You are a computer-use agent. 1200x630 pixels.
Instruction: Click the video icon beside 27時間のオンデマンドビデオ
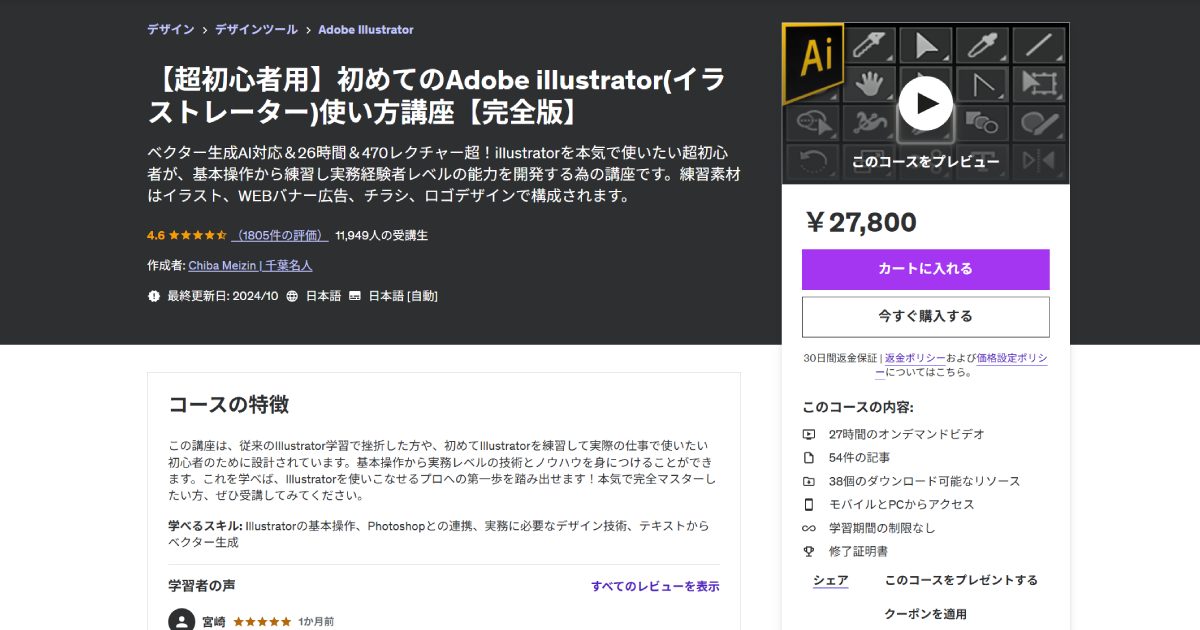coord(809,434)
